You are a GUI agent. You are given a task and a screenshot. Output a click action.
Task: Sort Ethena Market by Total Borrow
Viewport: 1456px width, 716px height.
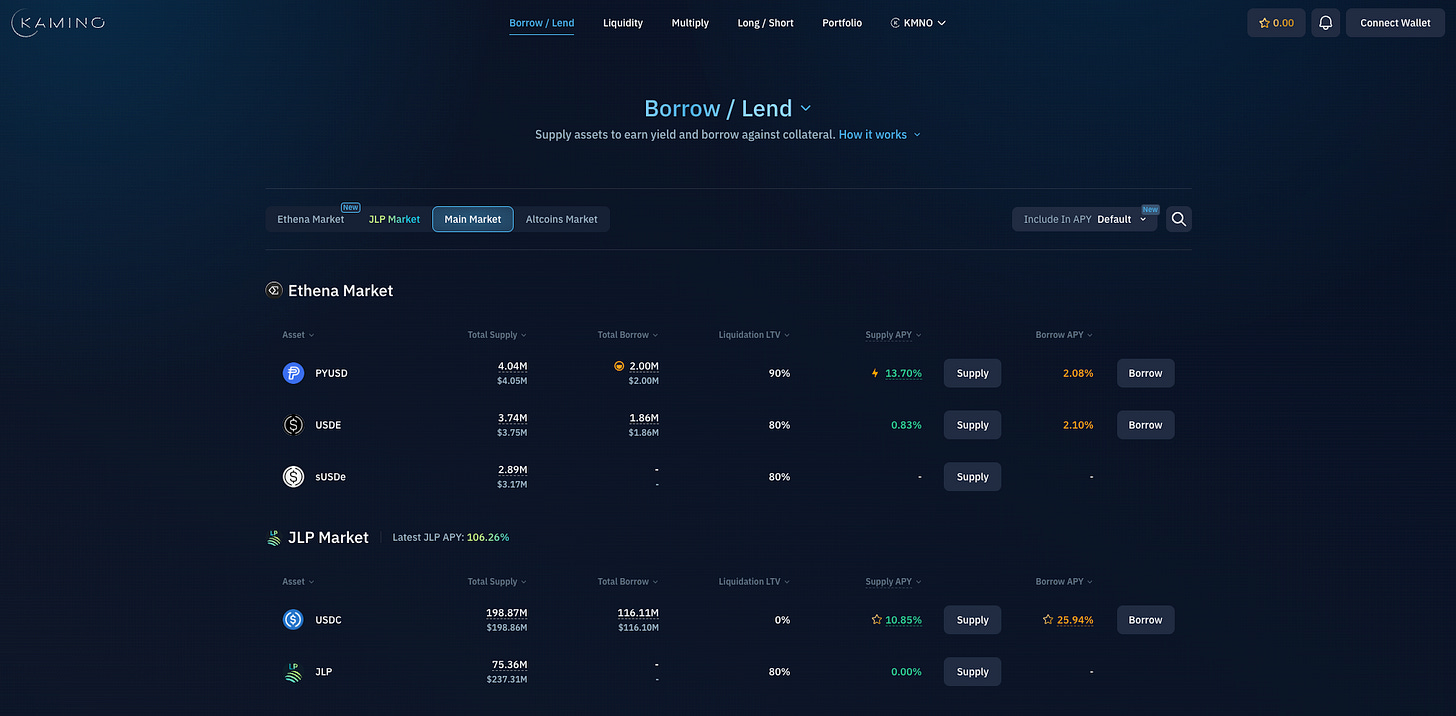tap(628, 335)
